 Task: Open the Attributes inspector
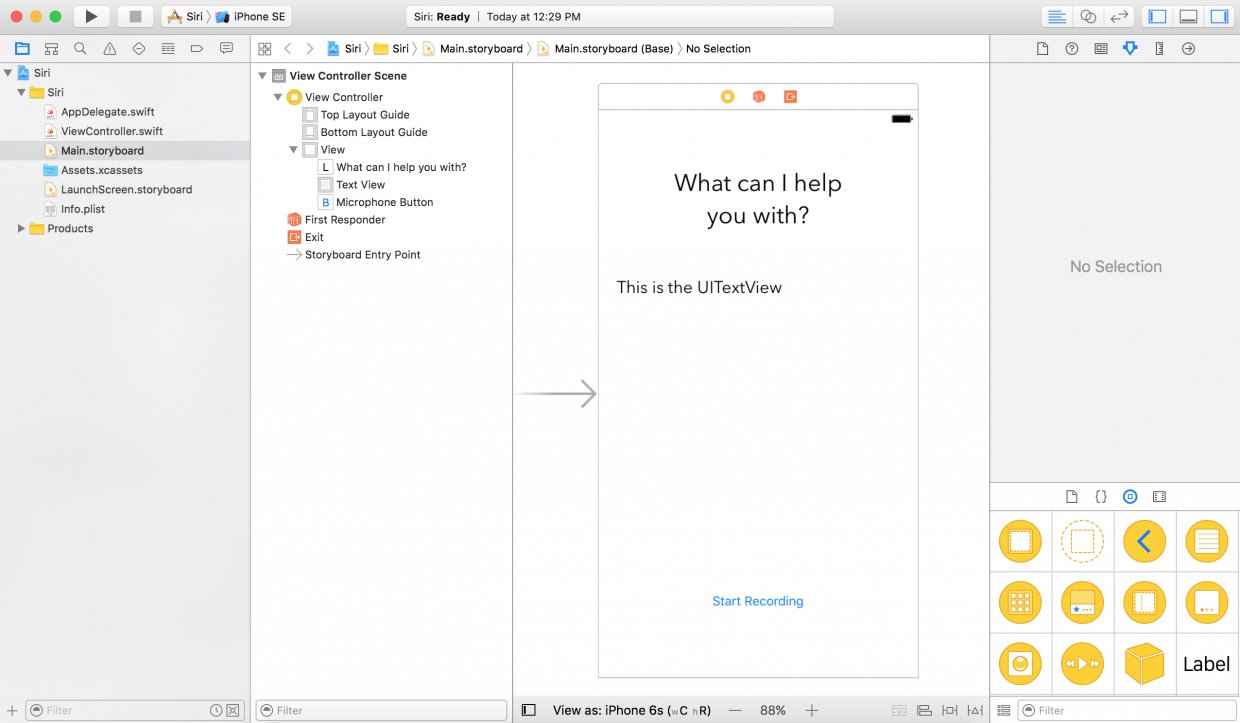click(1130, 48)
